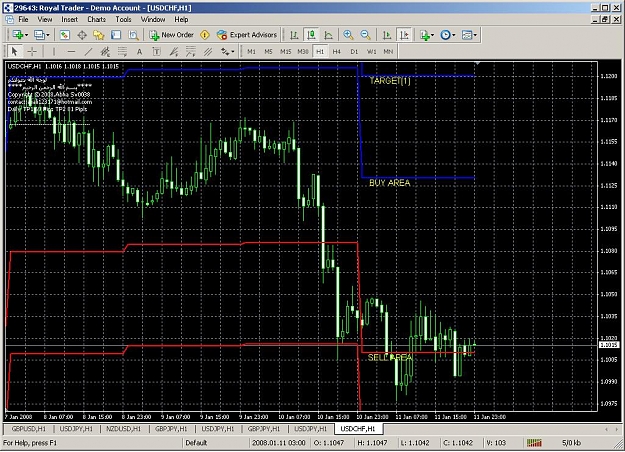Image resolution: width=625 pixels, height=452 pixels.
Task: Open the Strategy Tester magnifier icon
Action: coord(134,35)
